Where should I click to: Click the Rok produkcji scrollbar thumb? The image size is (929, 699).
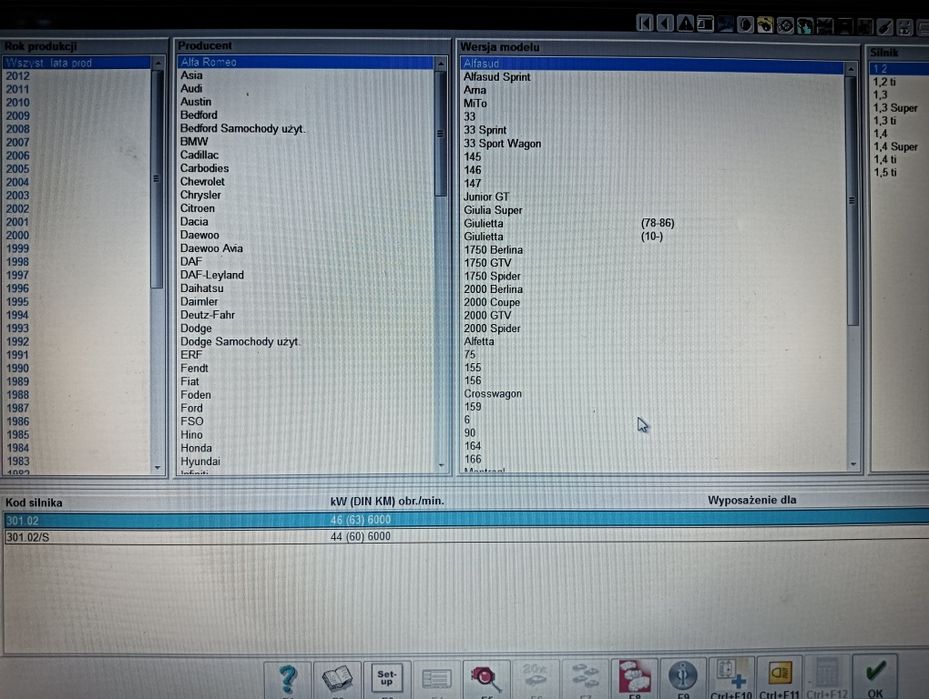pos(156,179)
